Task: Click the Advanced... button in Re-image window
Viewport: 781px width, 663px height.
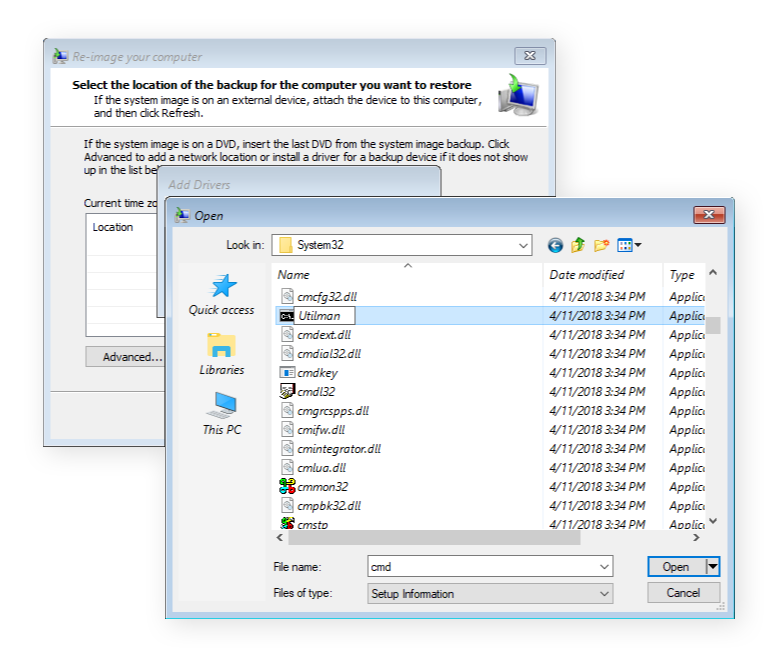Action: (131, 357)
